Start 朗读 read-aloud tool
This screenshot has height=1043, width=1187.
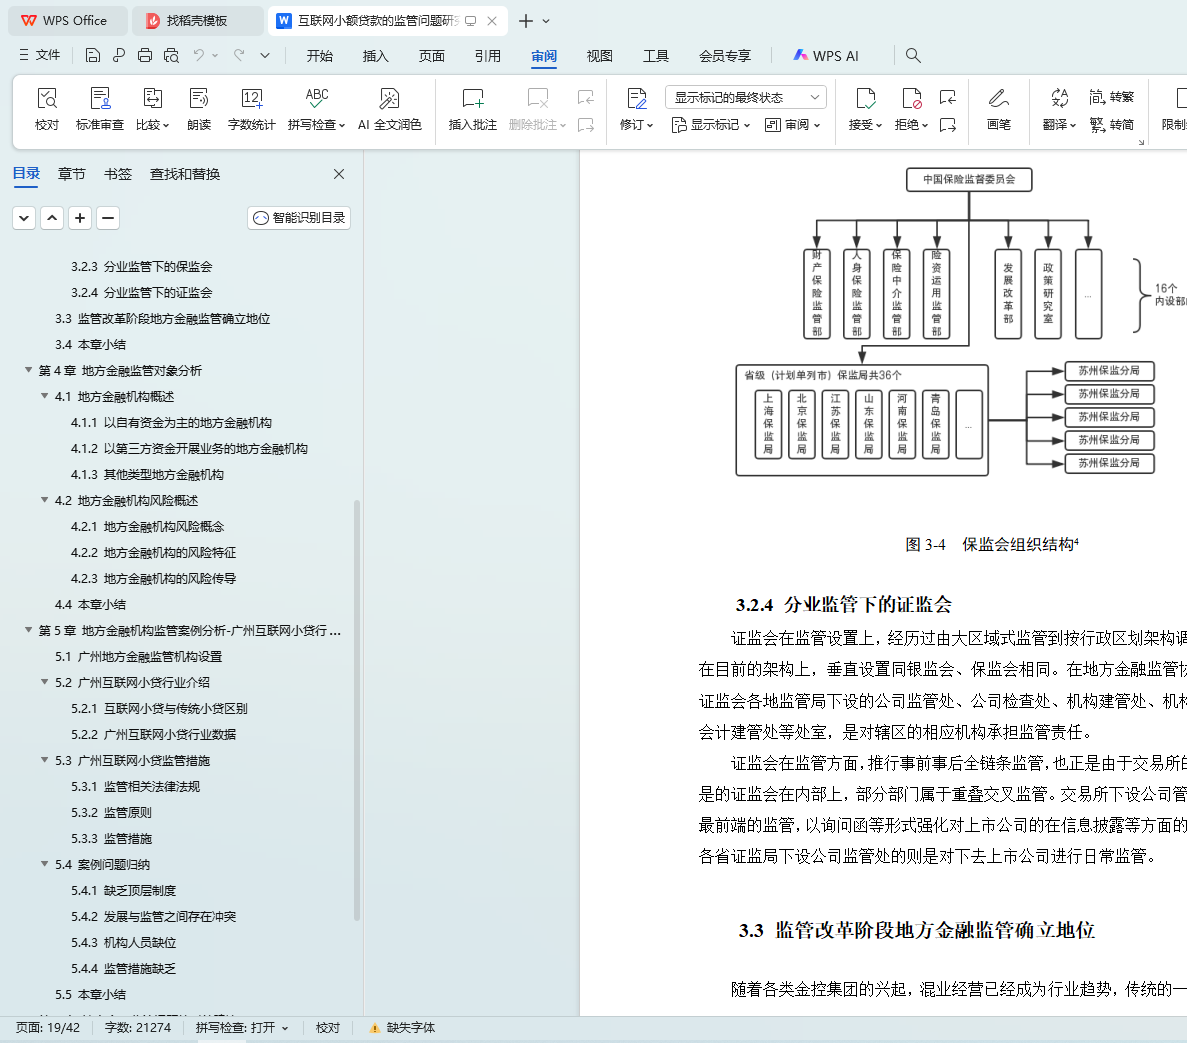[198, 109]
